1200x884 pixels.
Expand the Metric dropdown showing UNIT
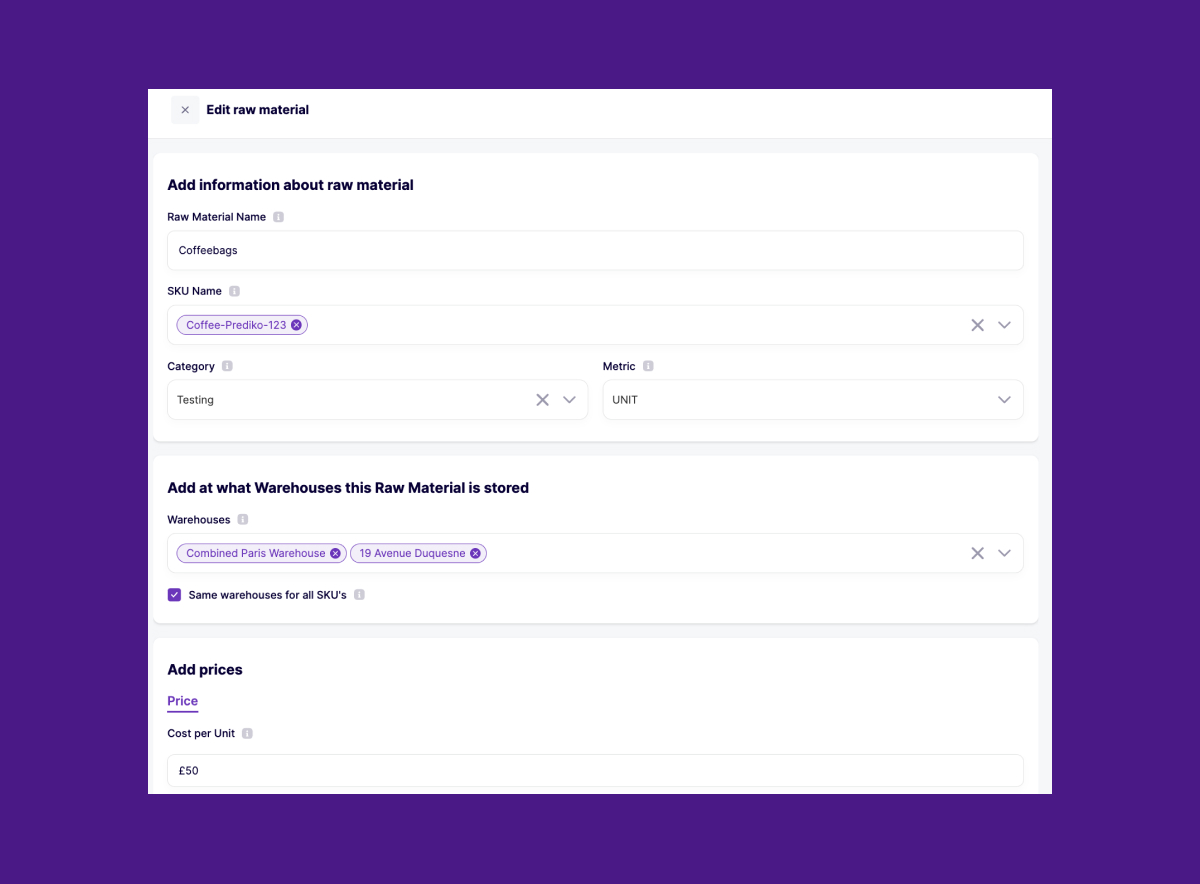1005,399
